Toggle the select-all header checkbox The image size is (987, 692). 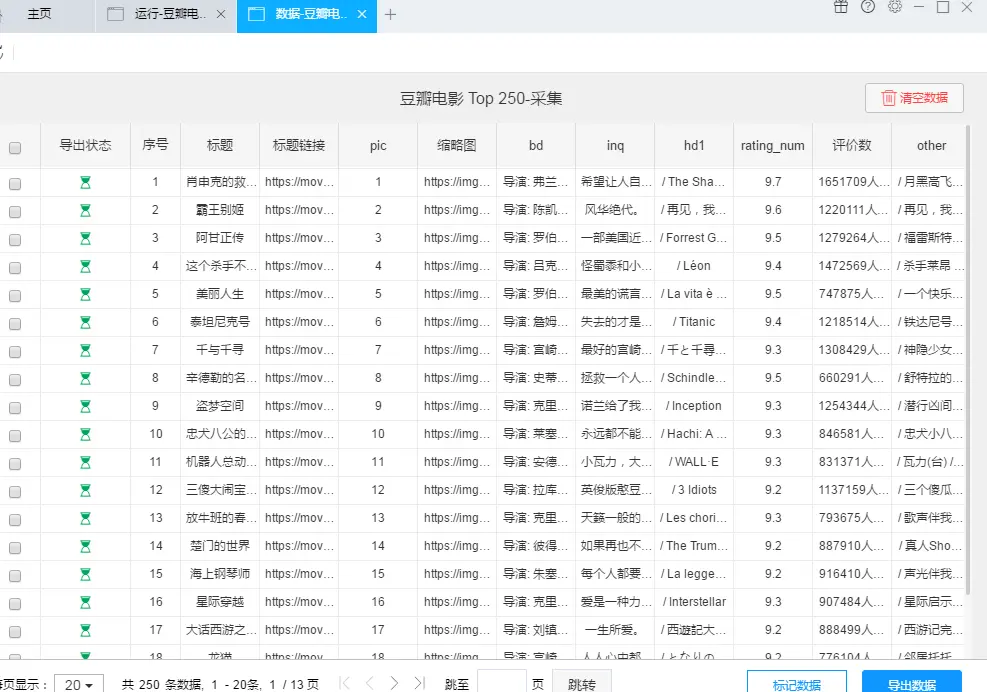pos(15,148)
